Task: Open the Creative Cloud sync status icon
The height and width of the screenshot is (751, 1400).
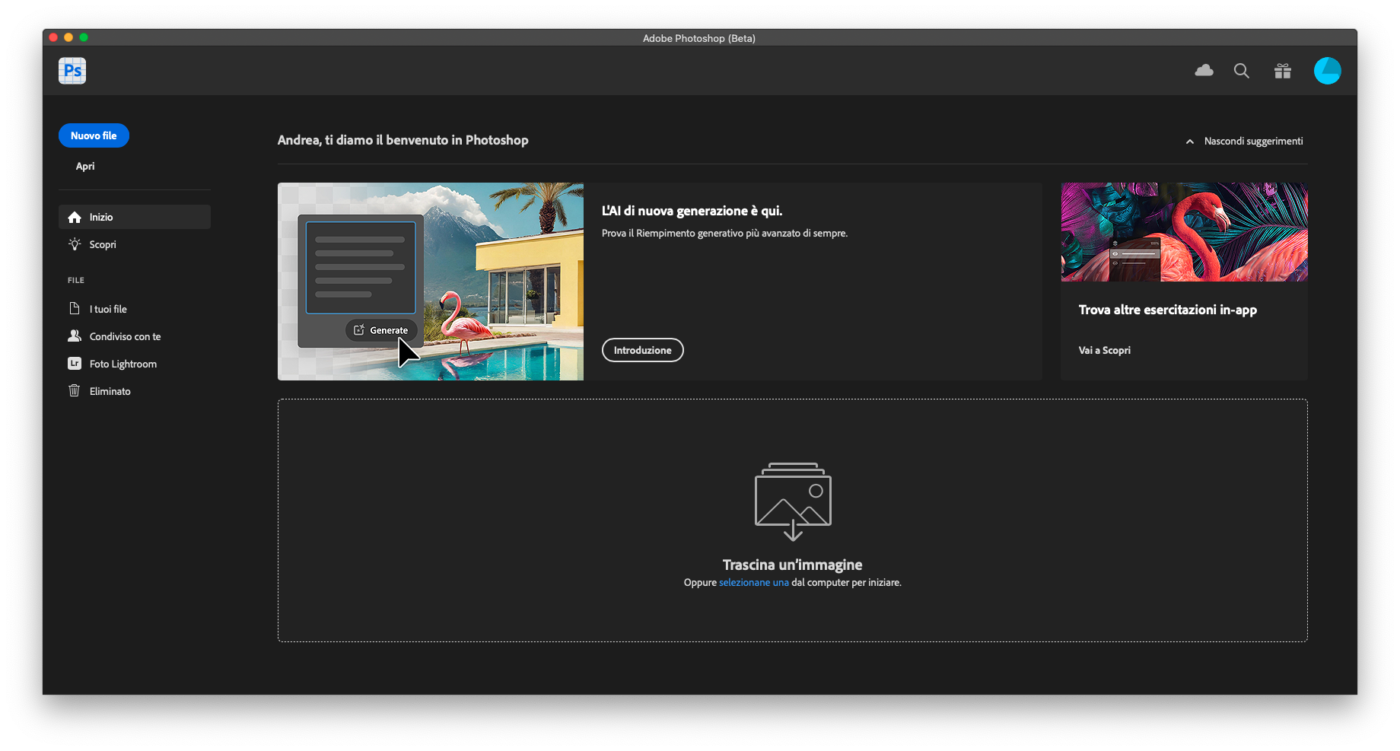Action: click(x=1204, y=70)
